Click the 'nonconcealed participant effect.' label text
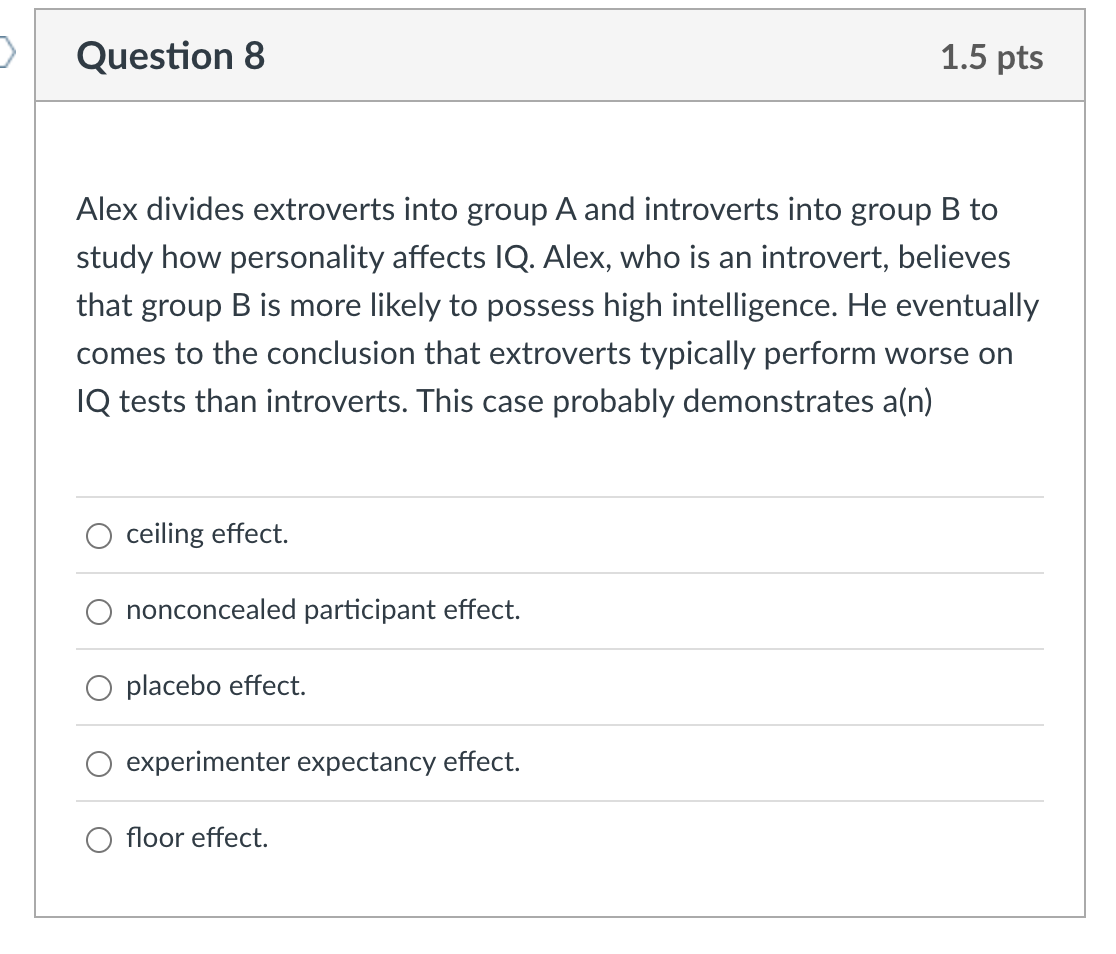 pyautogui.click(x=323, y=610)
